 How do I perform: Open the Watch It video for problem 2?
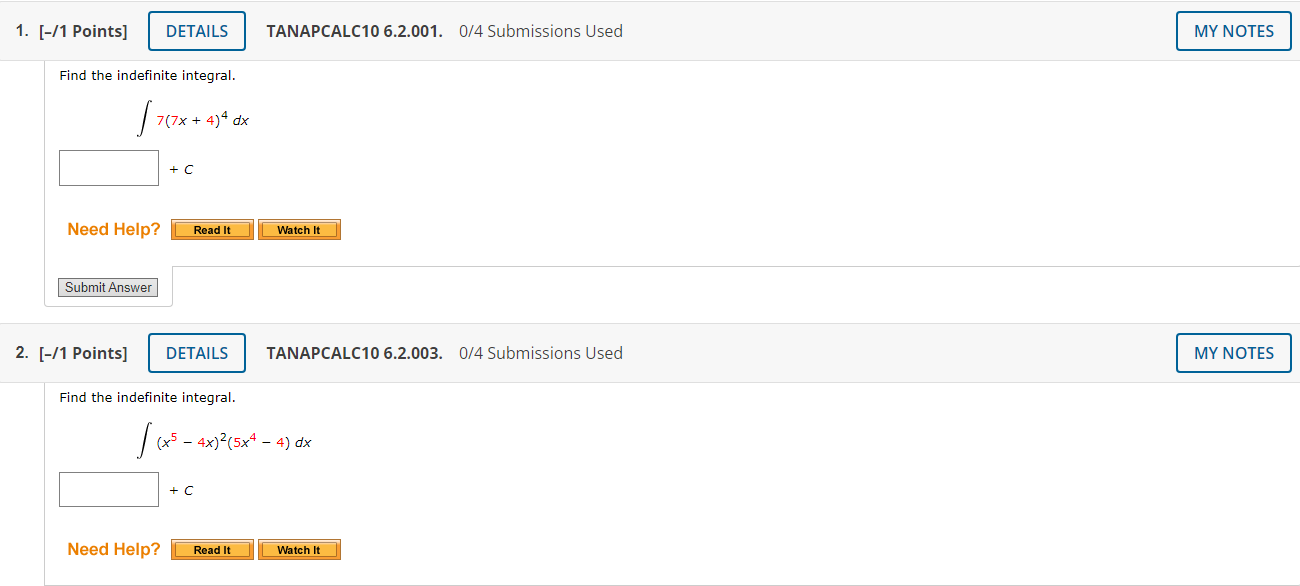(299, 549)
